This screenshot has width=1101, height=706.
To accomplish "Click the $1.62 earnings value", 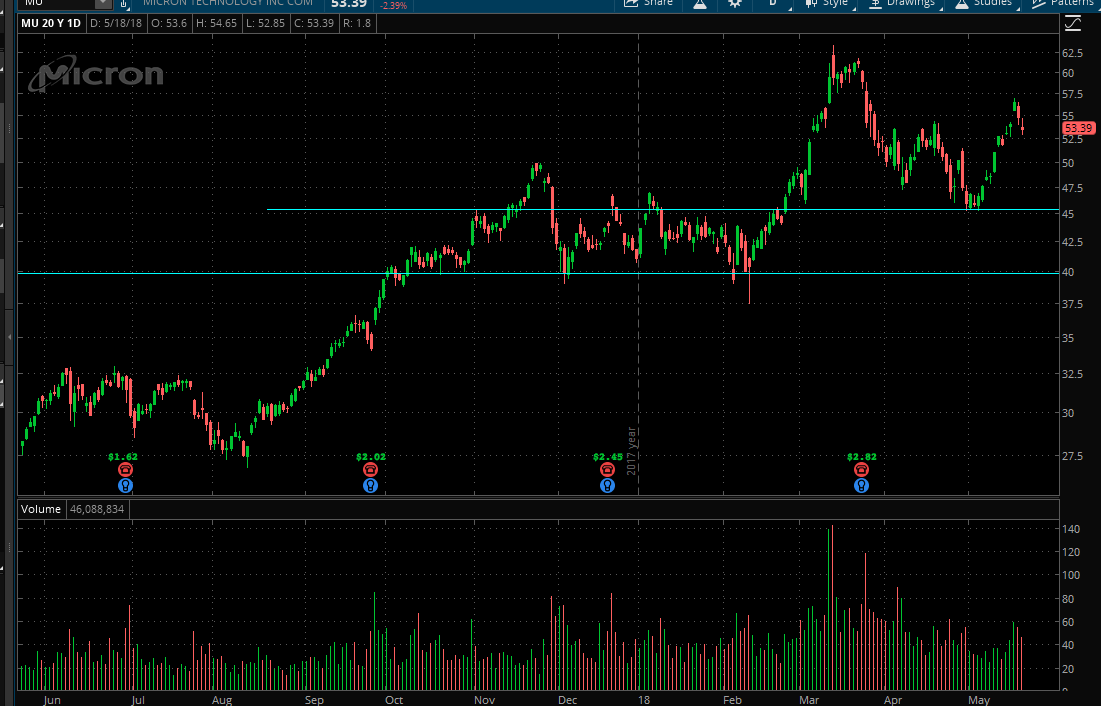I will pos(123,457).
